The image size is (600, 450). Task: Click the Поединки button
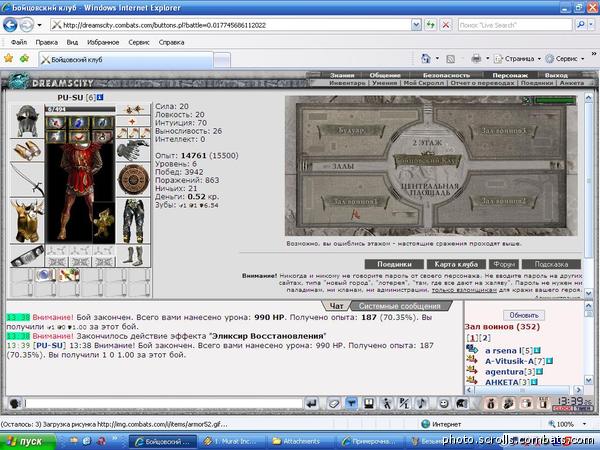(394, 264)
